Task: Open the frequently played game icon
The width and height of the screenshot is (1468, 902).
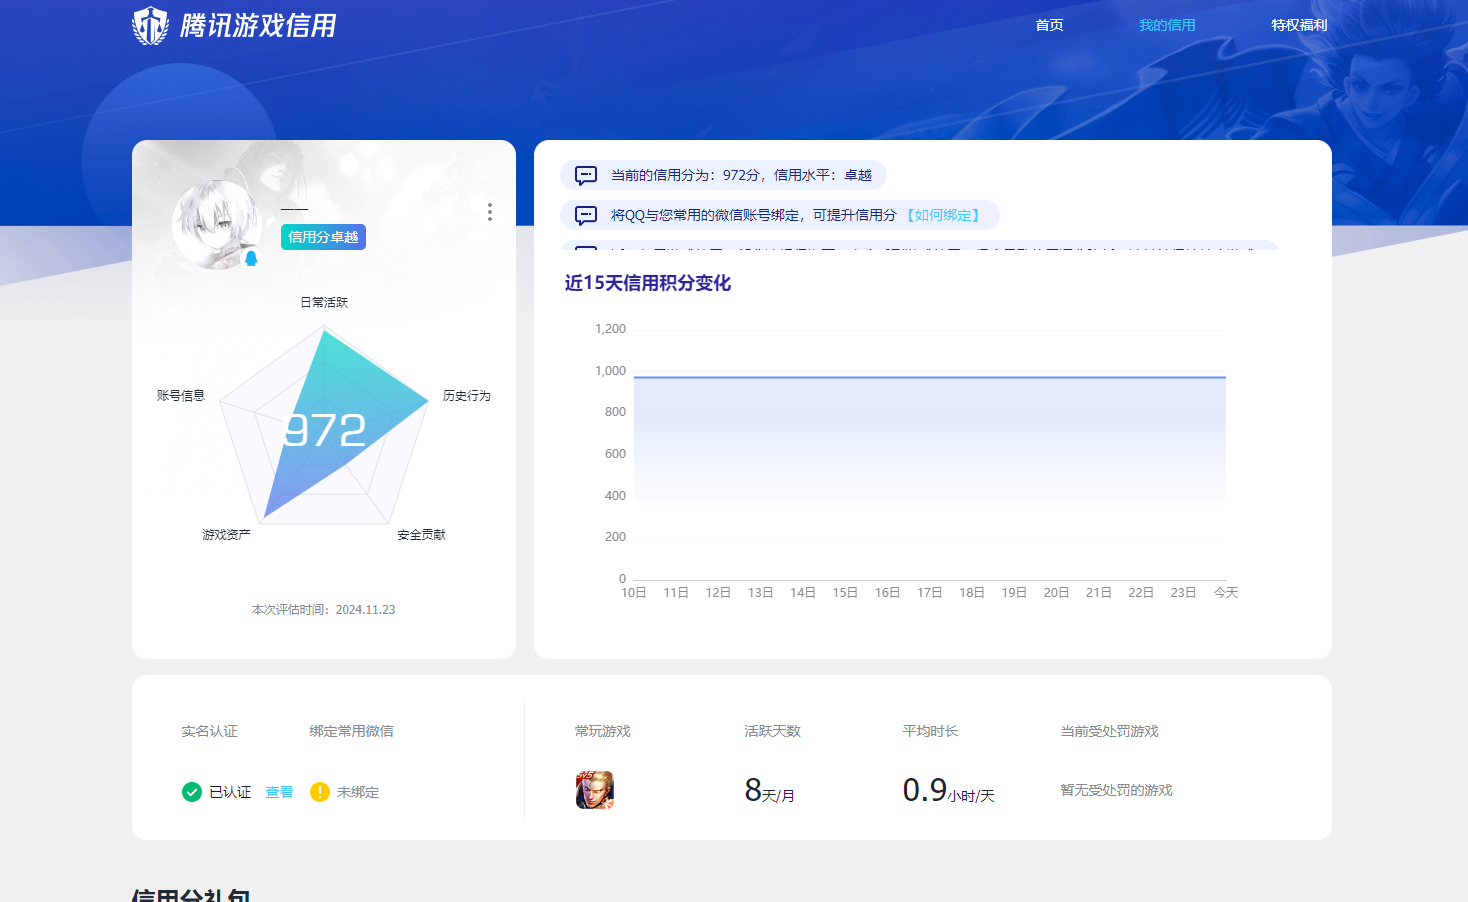Action: point(595,790)
